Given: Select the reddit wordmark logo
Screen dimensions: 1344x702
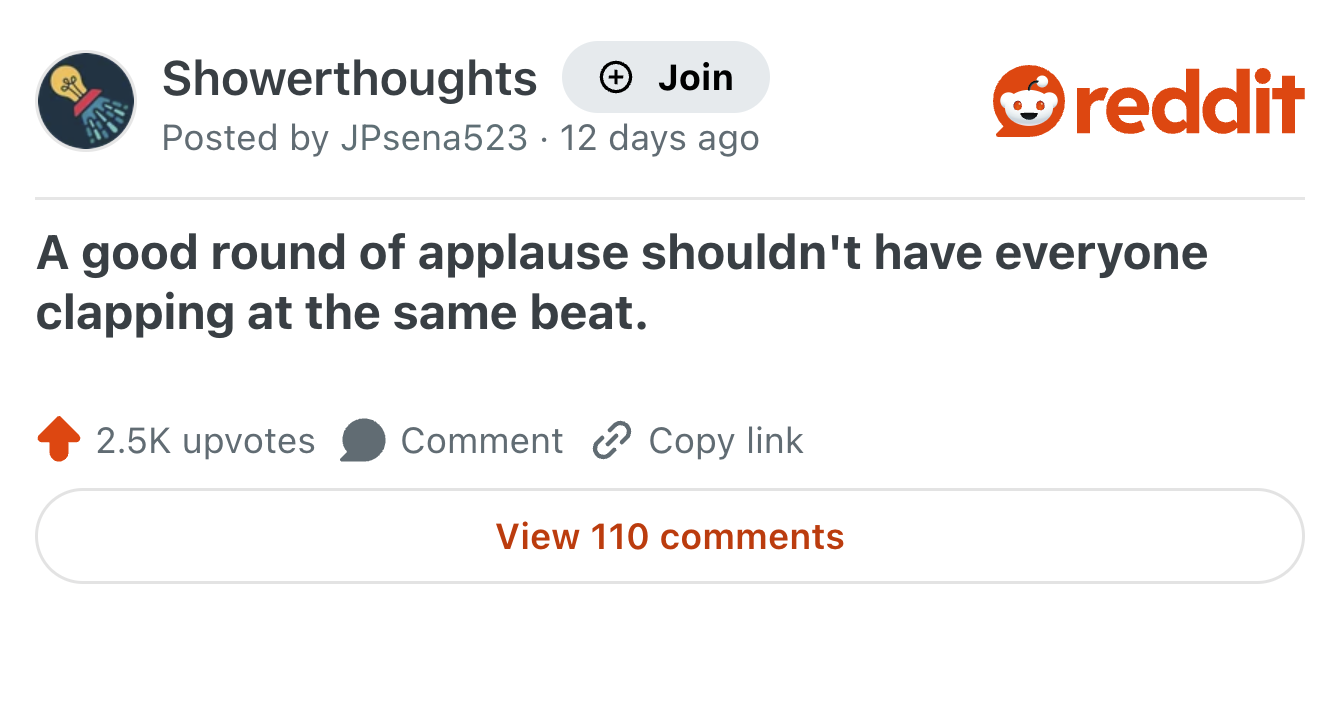Looking at the screenshot, I should click(x=1190, y=100).
